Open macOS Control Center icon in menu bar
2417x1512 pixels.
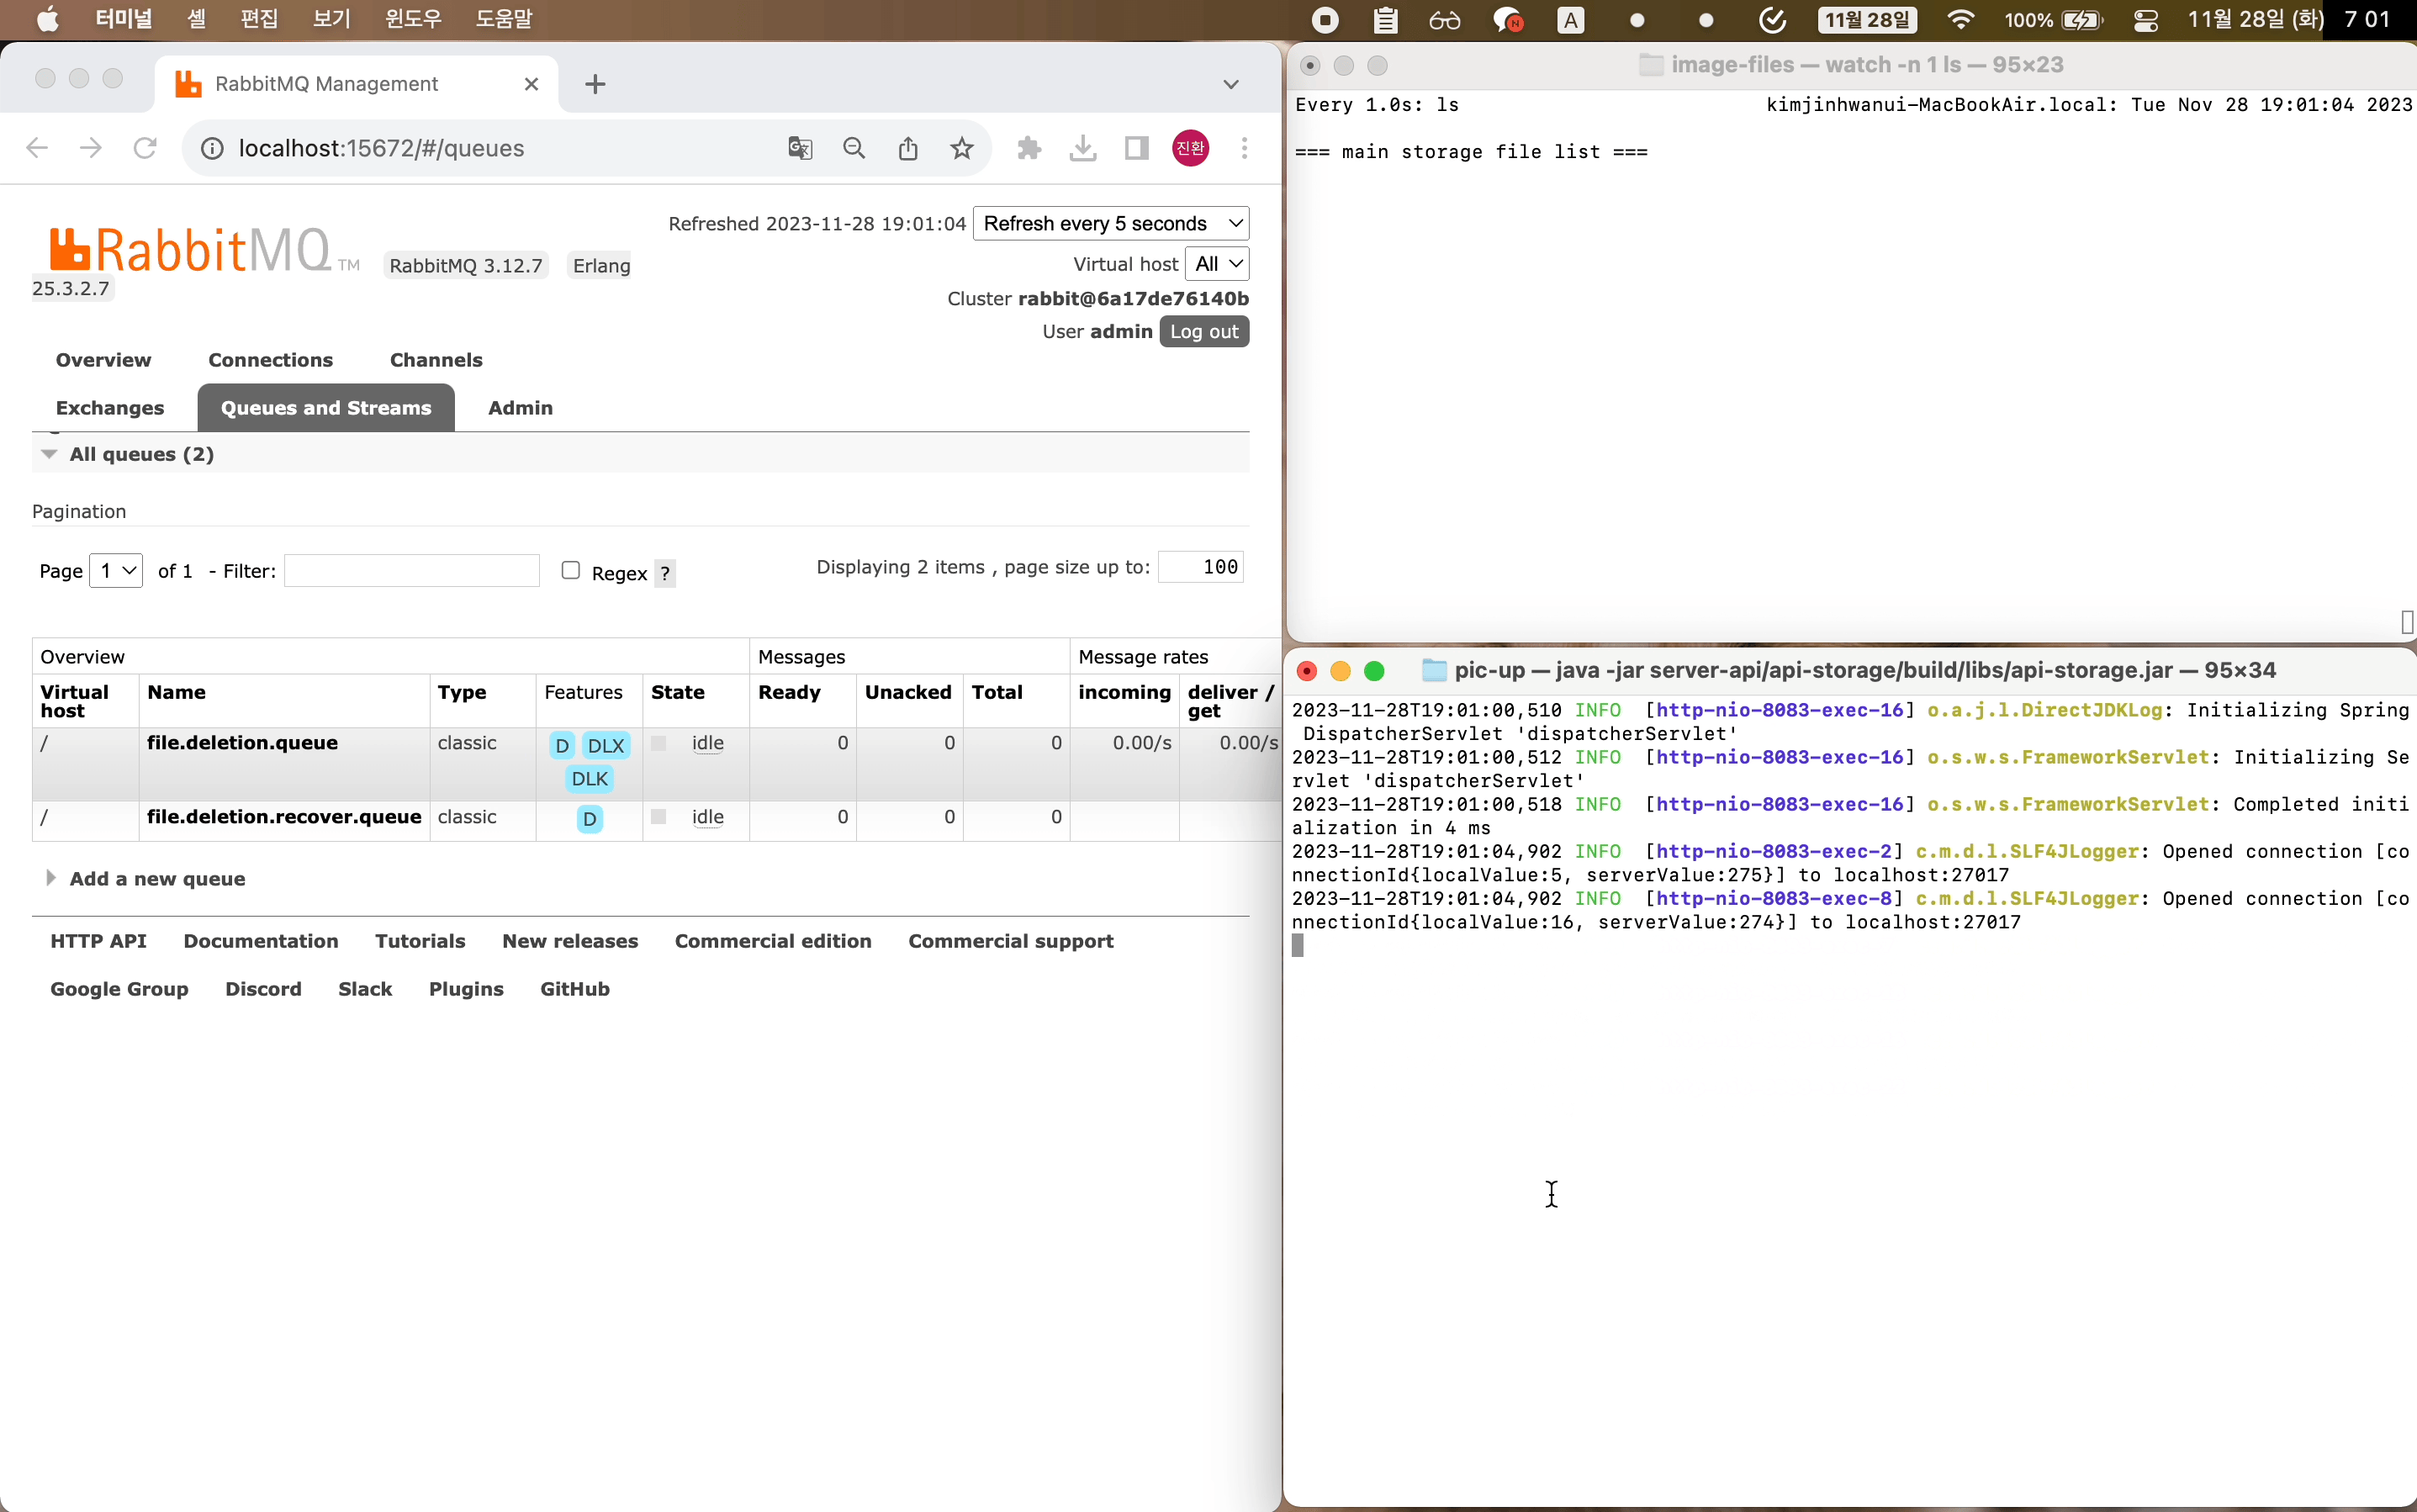coord(2145,20)
